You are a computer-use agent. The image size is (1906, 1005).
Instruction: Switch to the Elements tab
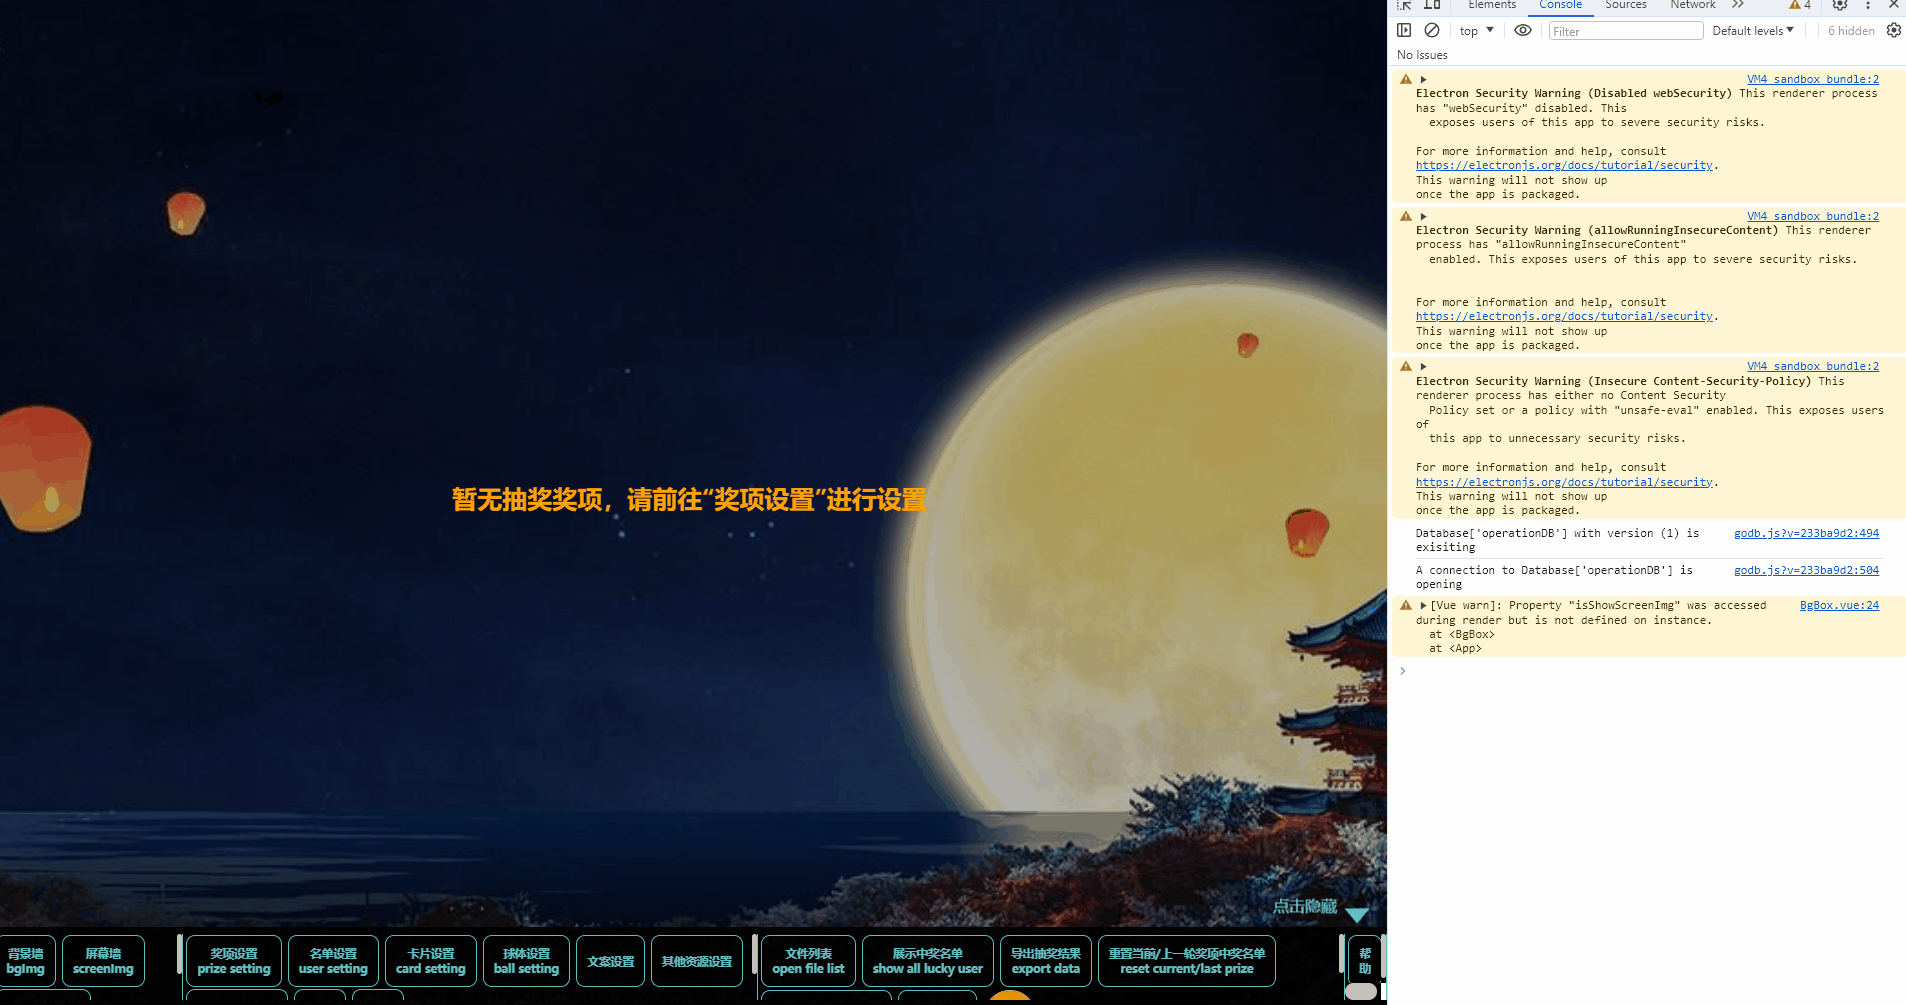1492,5
